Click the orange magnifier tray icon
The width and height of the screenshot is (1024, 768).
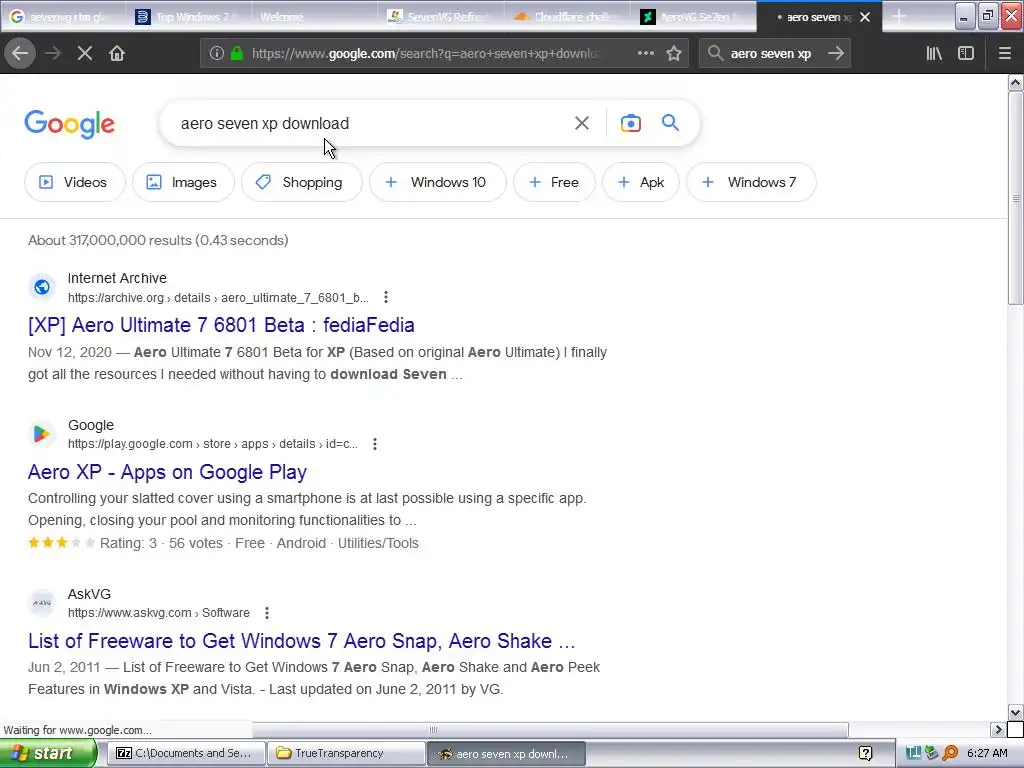pos(950,754)
